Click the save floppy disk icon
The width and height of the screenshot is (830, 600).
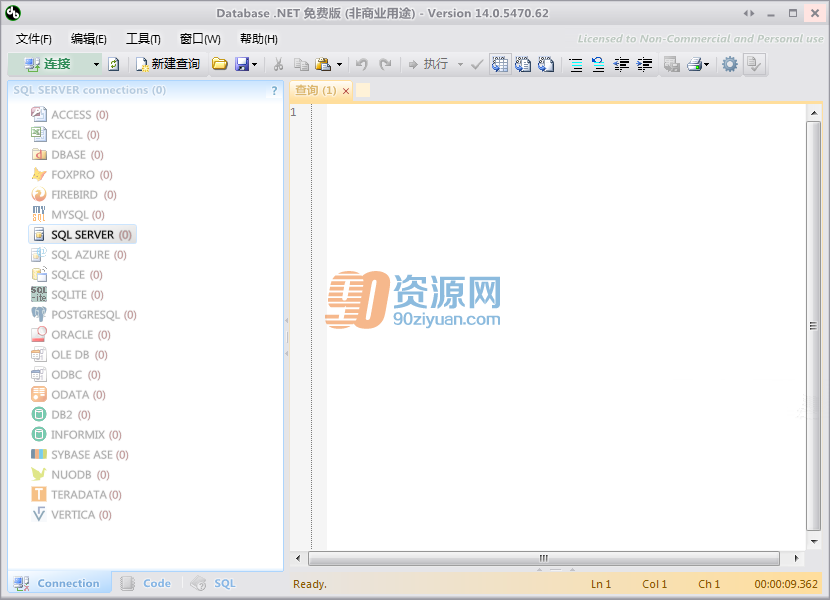[x=242, y=64]
